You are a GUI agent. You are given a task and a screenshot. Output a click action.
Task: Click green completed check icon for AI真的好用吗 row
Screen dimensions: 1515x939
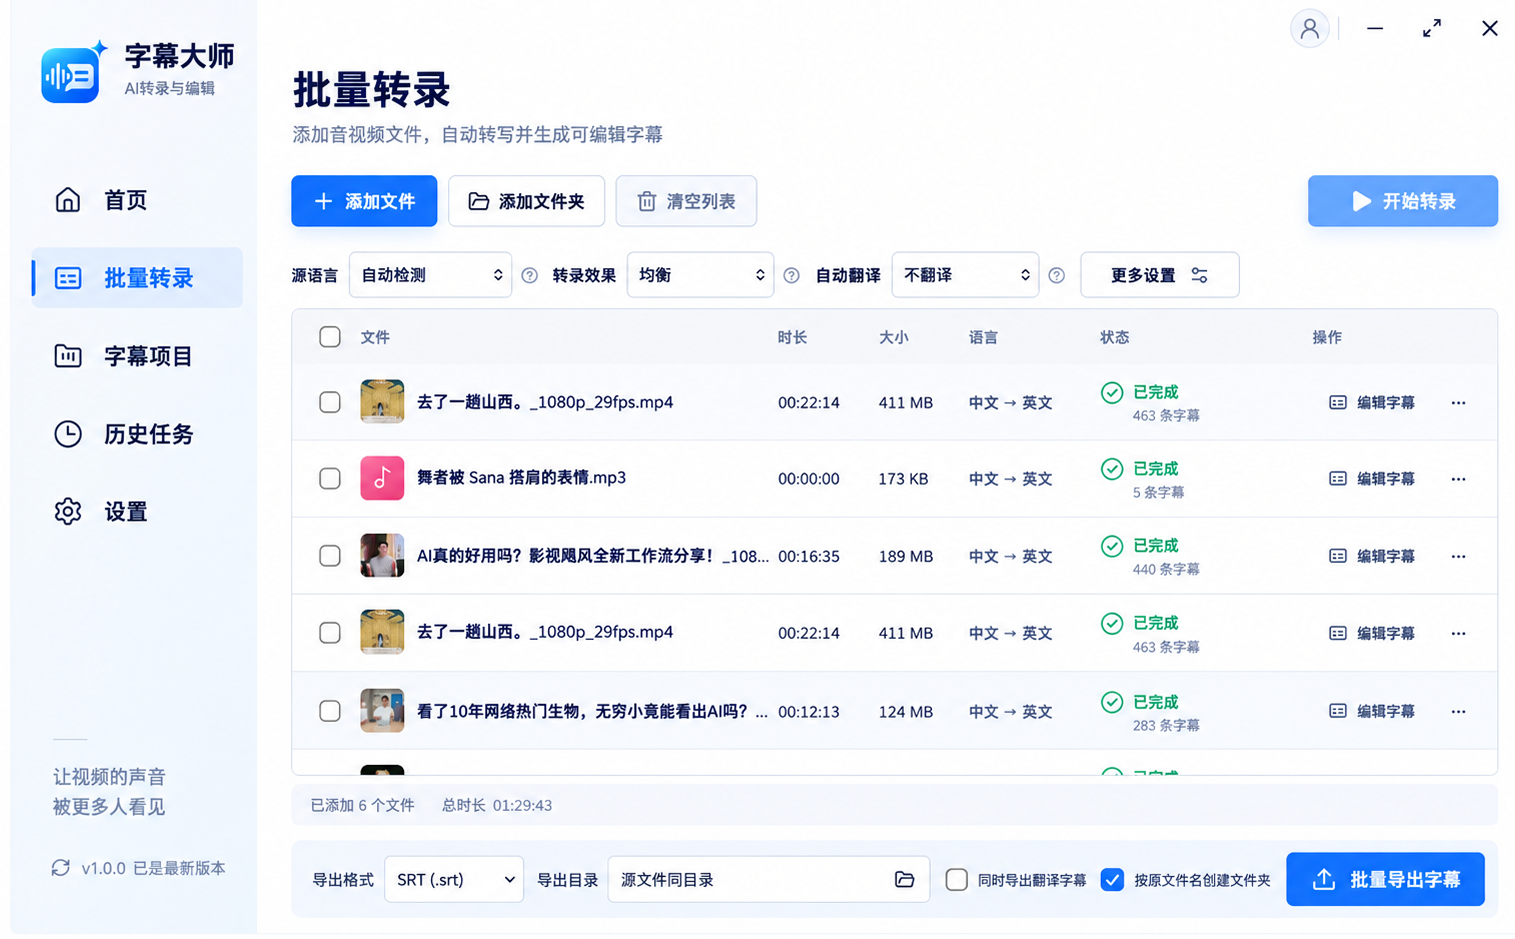coord(1111,546)
